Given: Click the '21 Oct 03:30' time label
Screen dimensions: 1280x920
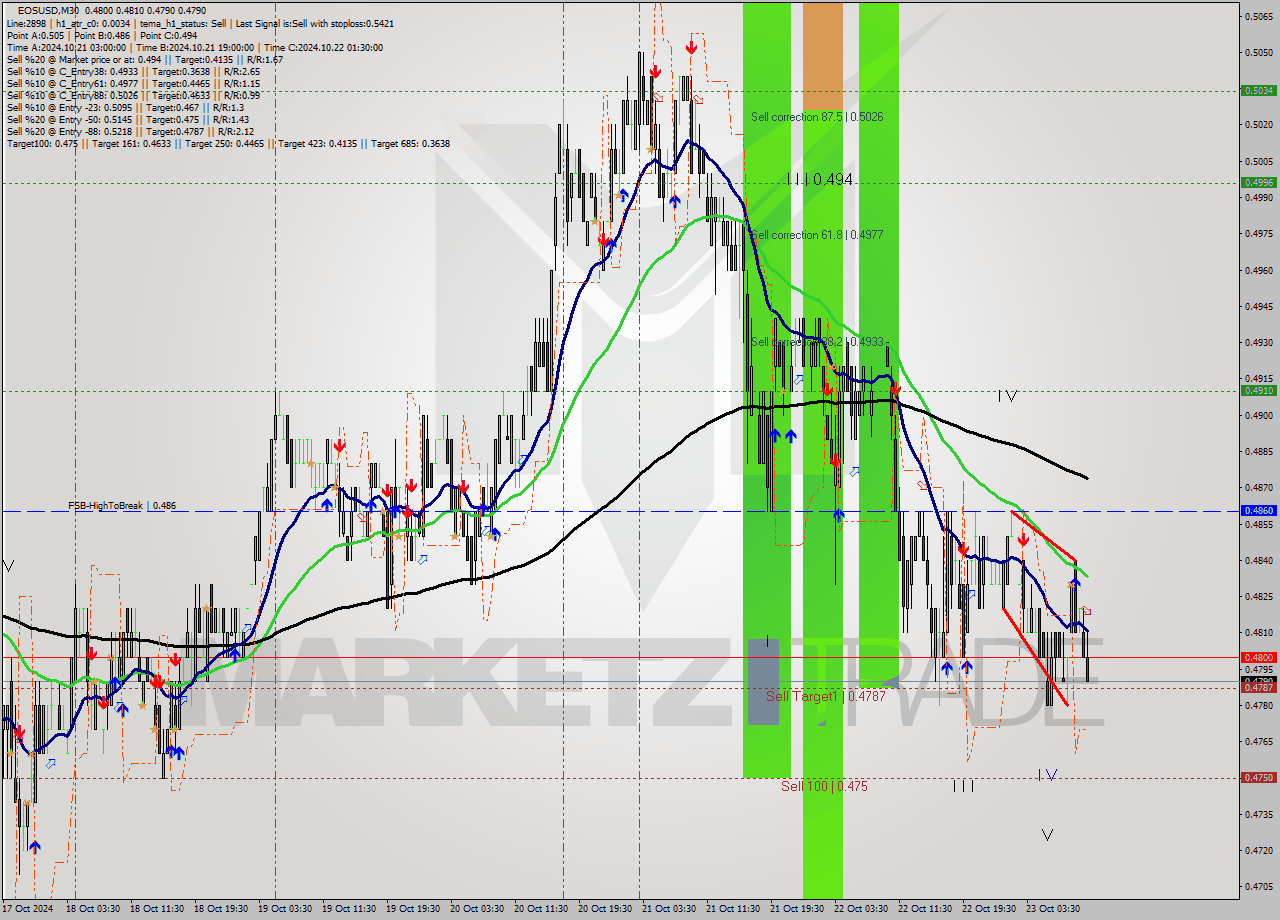Looking at the screenshot, I should coord(668,909).
